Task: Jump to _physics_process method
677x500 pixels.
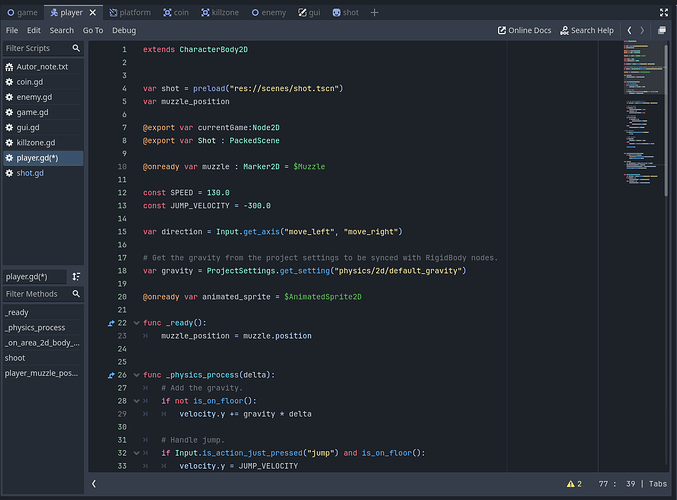Action: [42, 328]
